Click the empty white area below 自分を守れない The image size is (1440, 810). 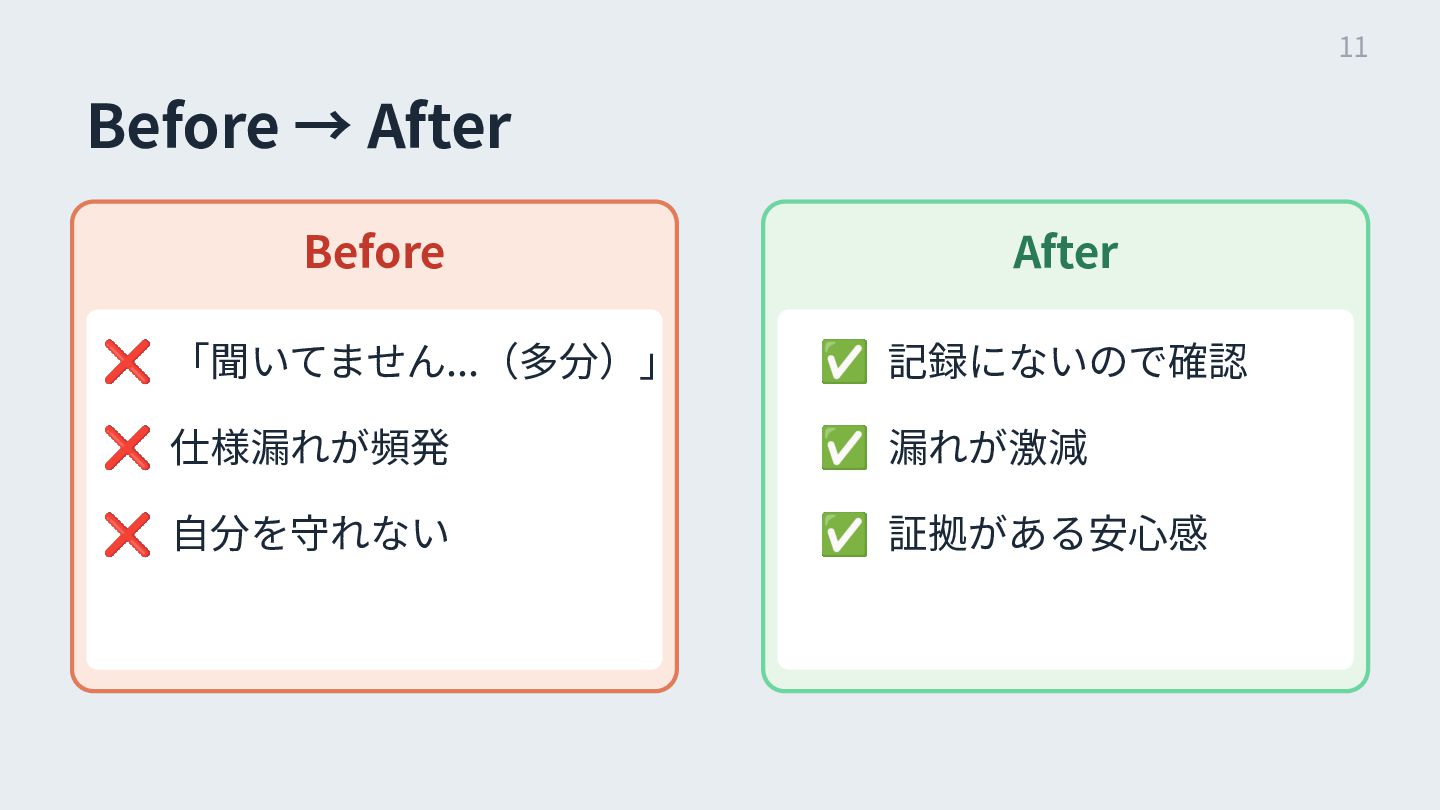pos(374,615)
